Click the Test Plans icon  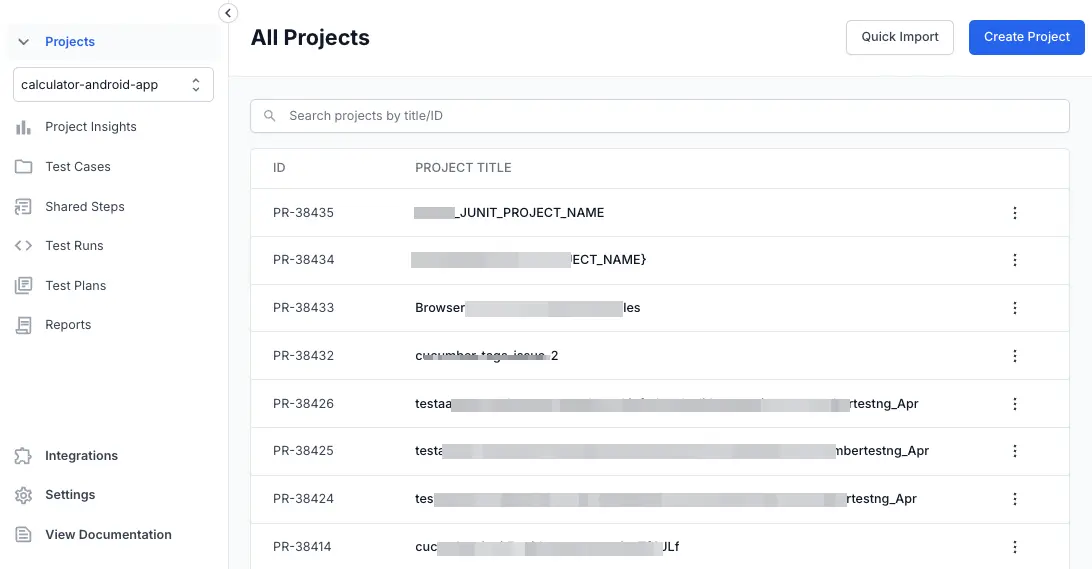23,286
